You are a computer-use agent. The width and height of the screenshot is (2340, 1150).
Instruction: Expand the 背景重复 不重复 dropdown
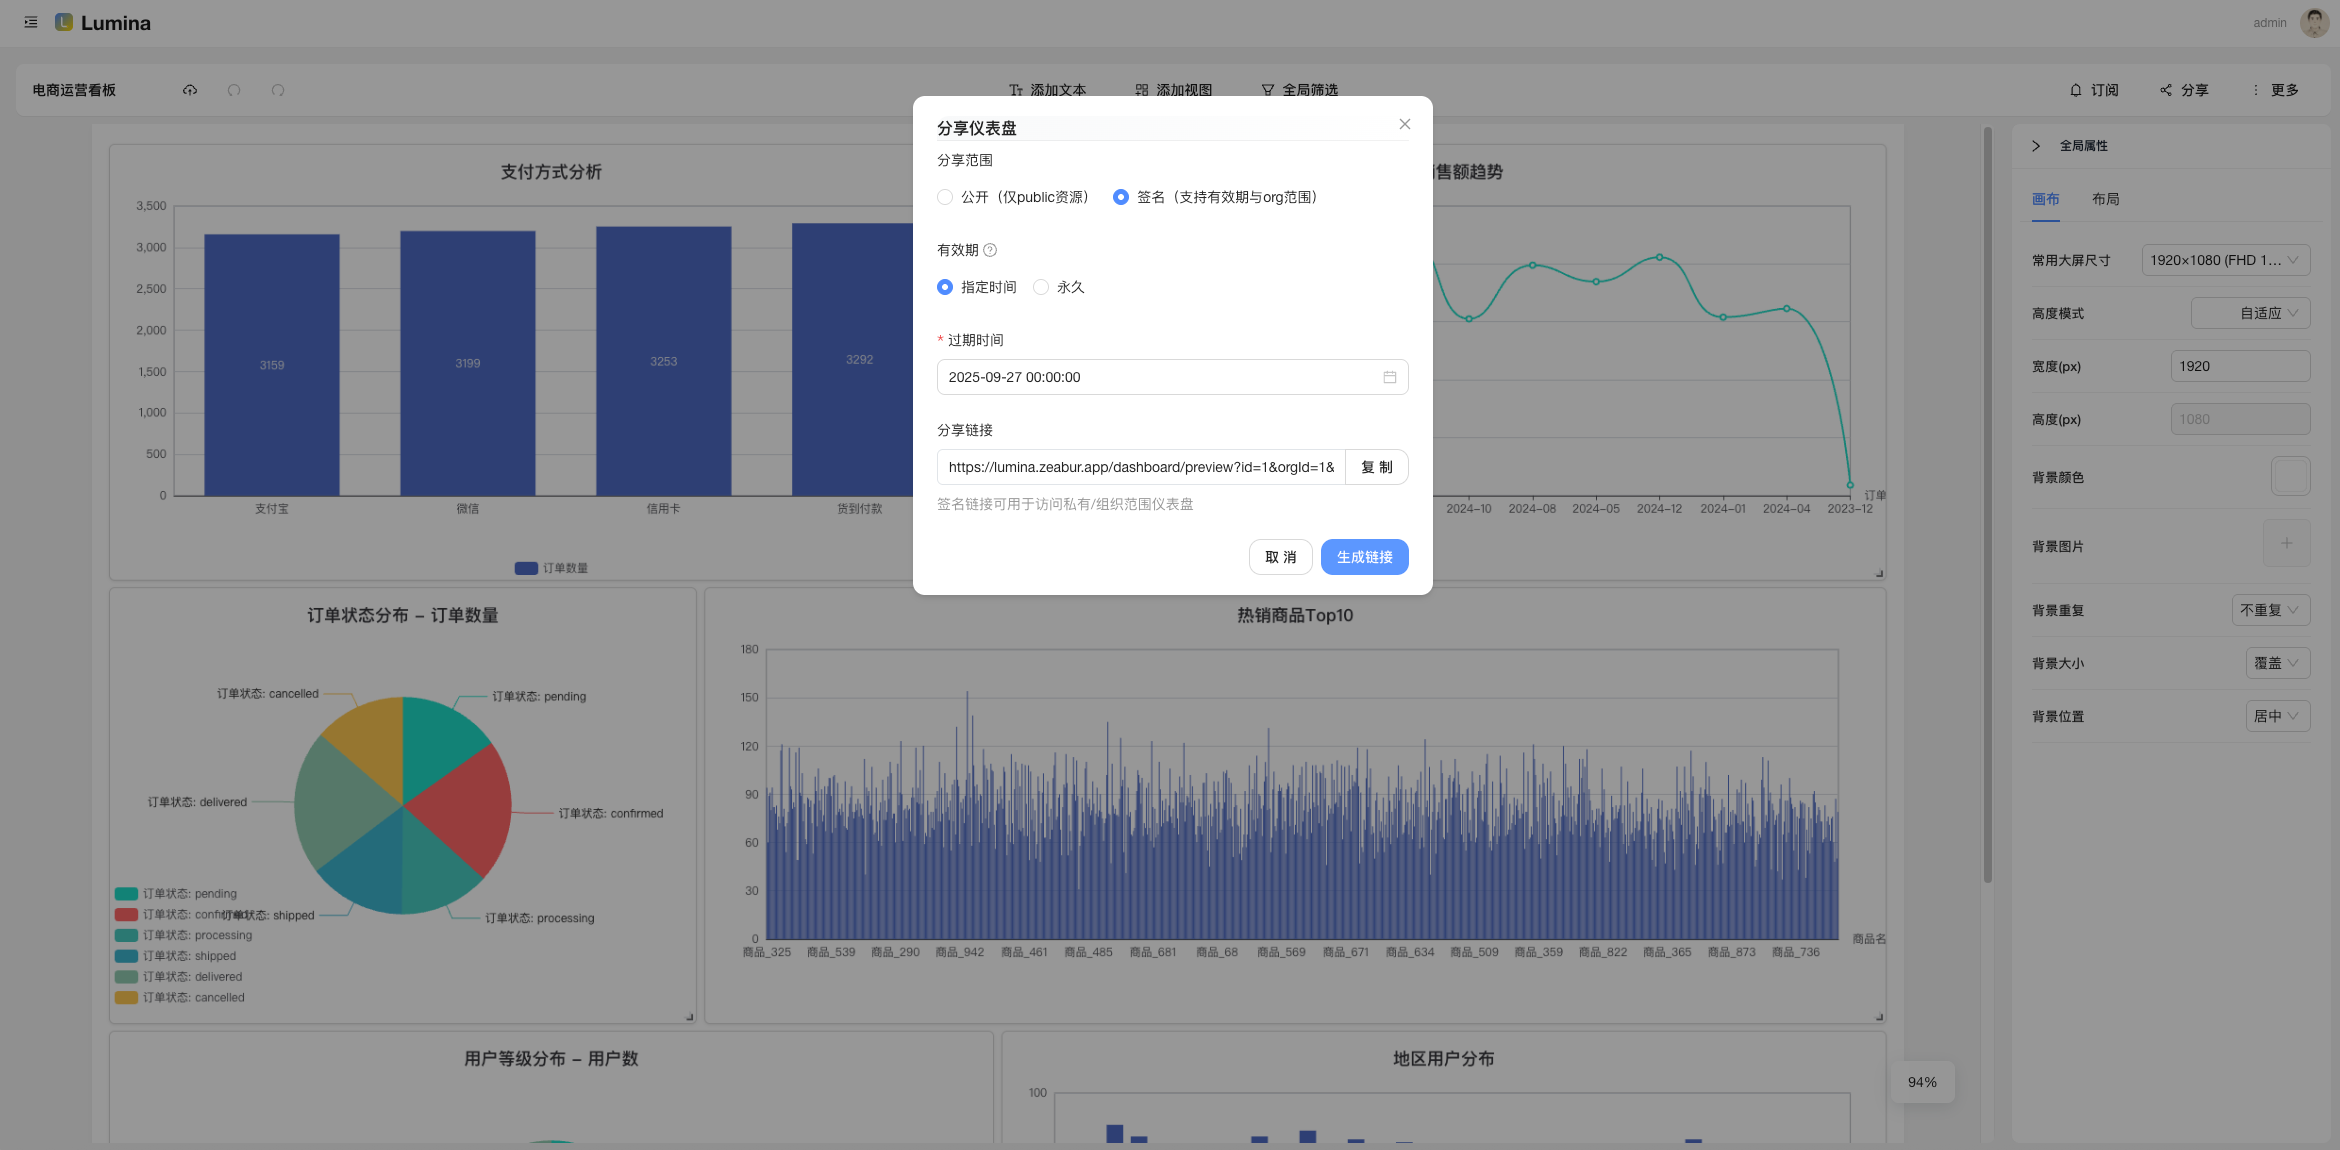pos(2270,610)
